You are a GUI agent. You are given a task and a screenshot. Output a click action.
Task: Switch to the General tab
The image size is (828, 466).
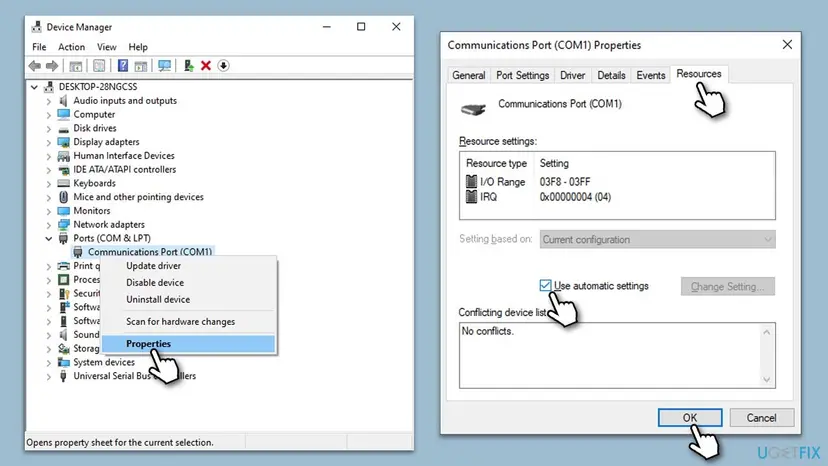tap(468, 76)
